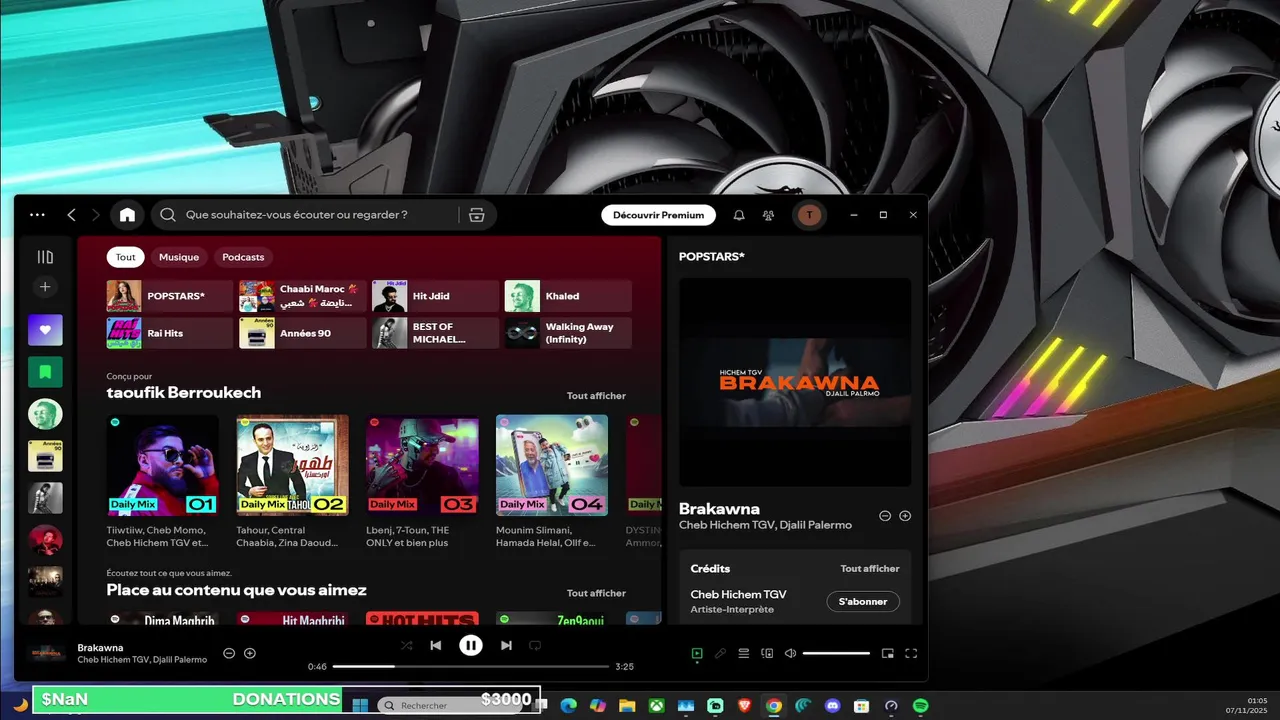The image size is (1280, 720).
Task: Open Liked Songs heart tile in sidebar
Action: tap(45, 330)
